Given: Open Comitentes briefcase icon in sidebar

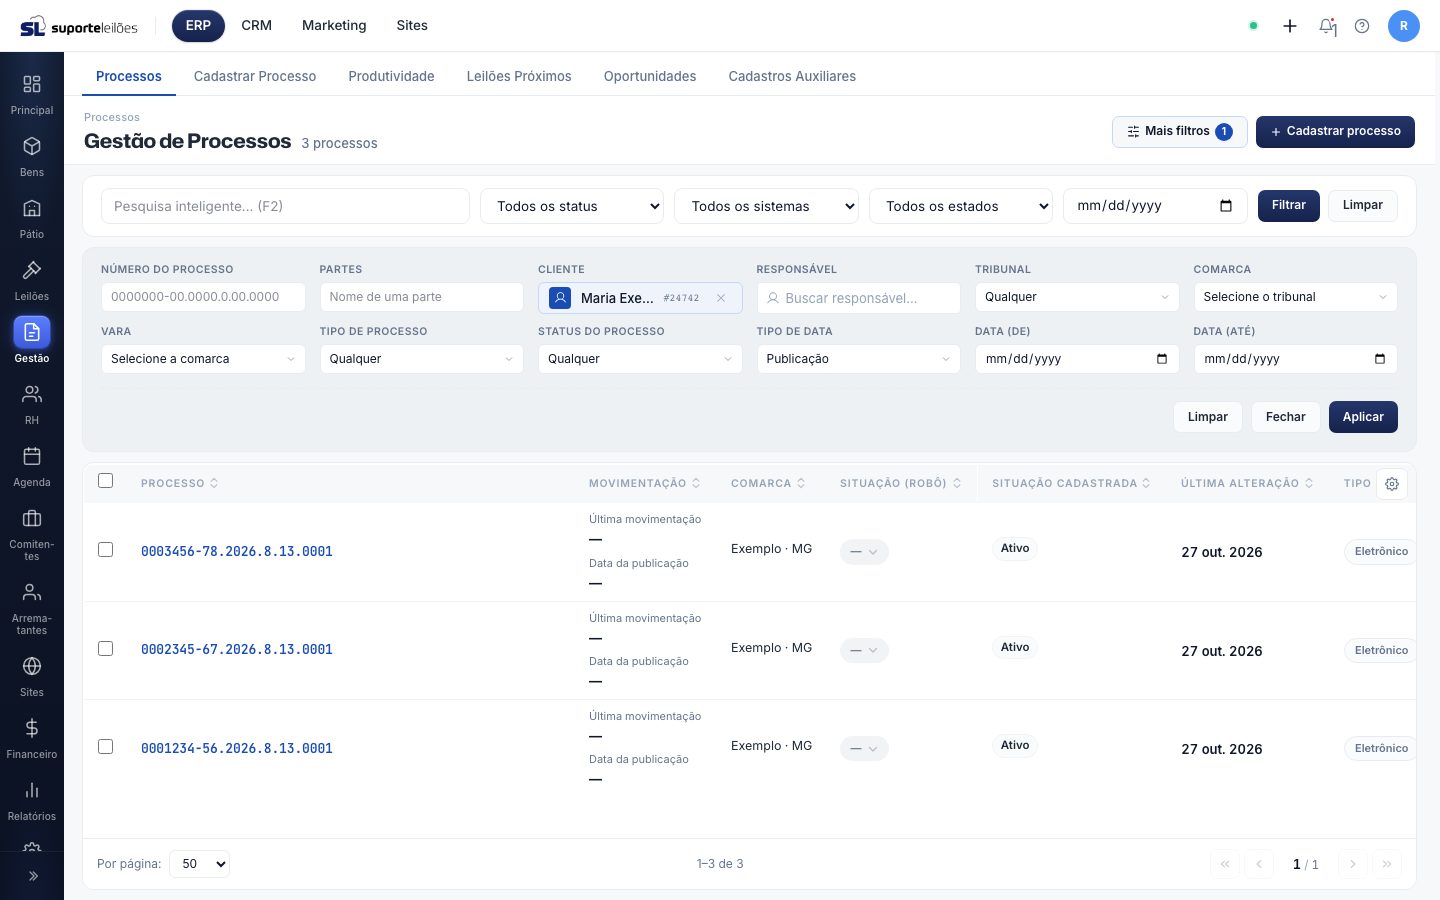Looking at the screenshot, I should (32, 518).
